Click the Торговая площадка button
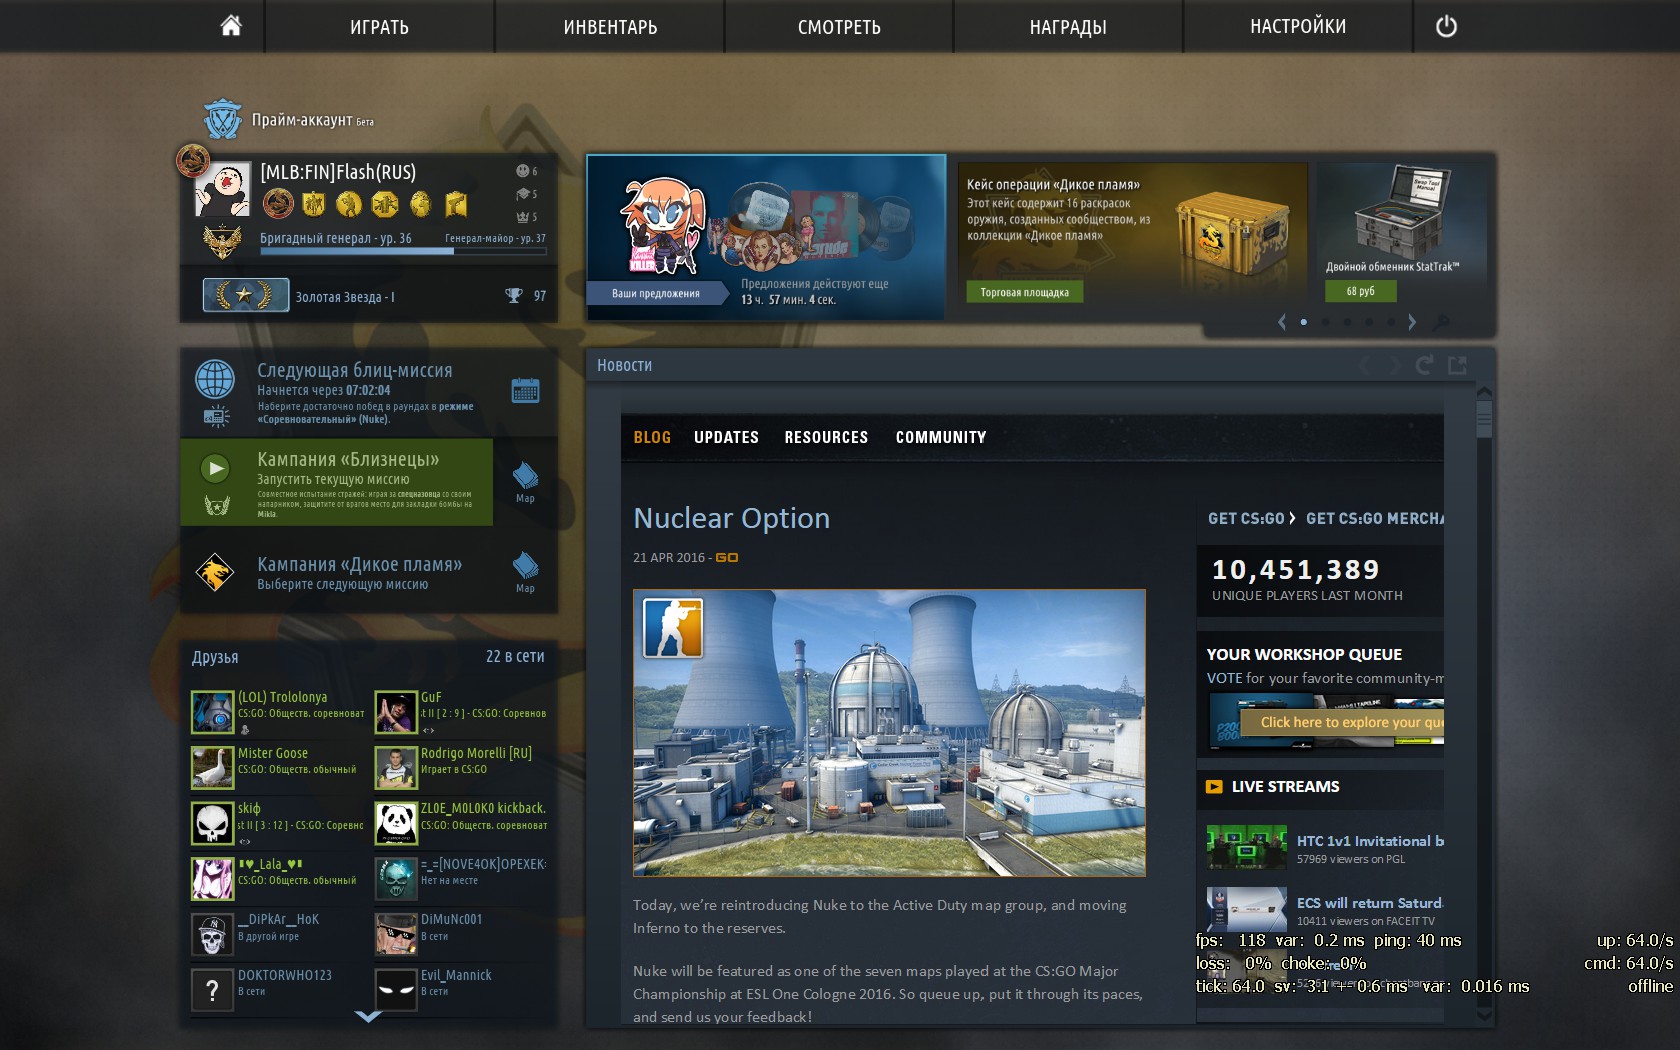This screenshot has height=1050, width=1680. 1024,292
